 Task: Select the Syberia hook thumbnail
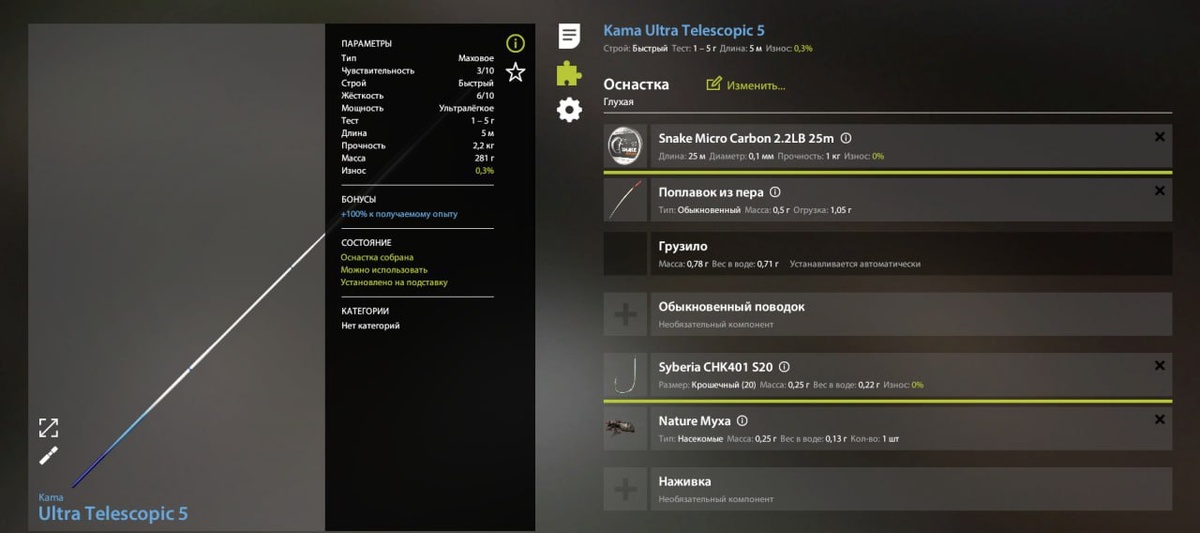[625, 375]
